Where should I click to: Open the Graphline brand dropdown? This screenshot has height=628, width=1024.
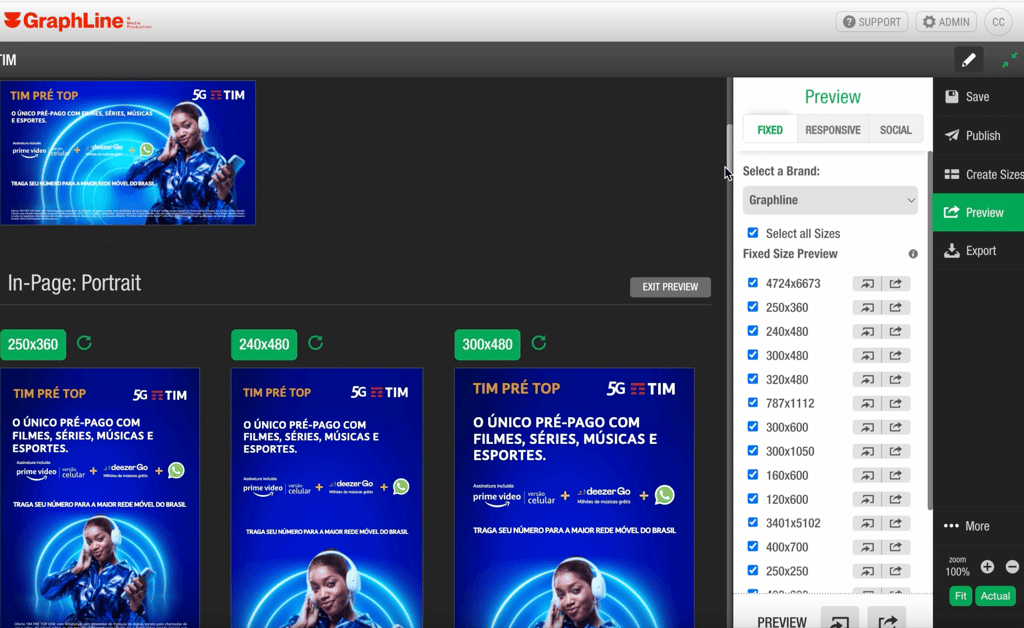point(830,200)
